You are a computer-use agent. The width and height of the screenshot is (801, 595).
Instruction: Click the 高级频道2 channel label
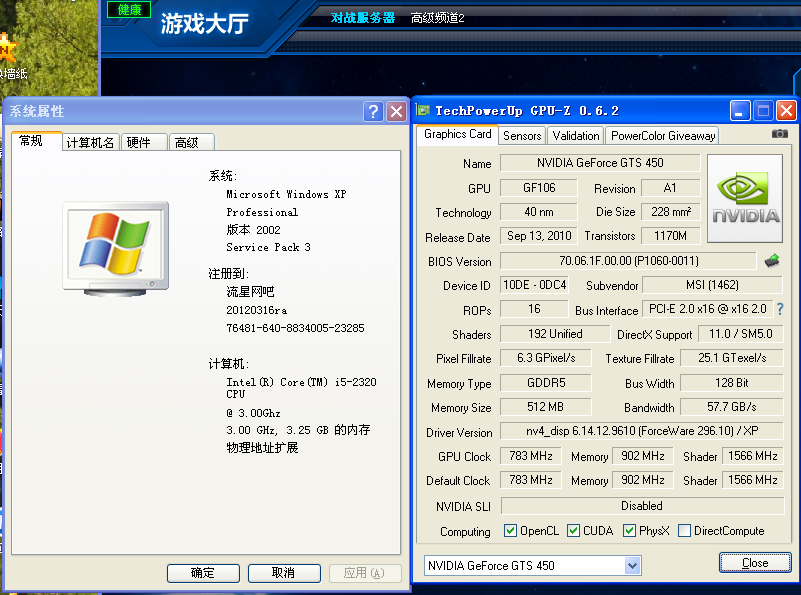click(x=438, y=18)
